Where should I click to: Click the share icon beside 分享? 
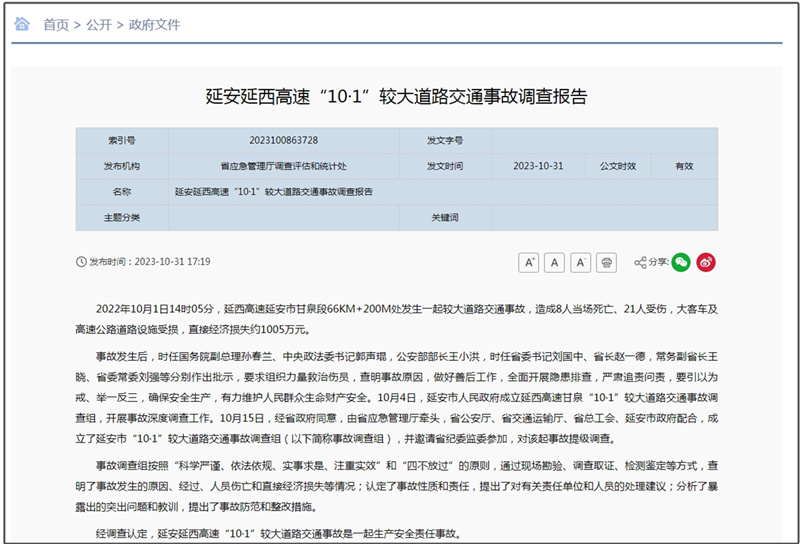click(x=640, y=262)
